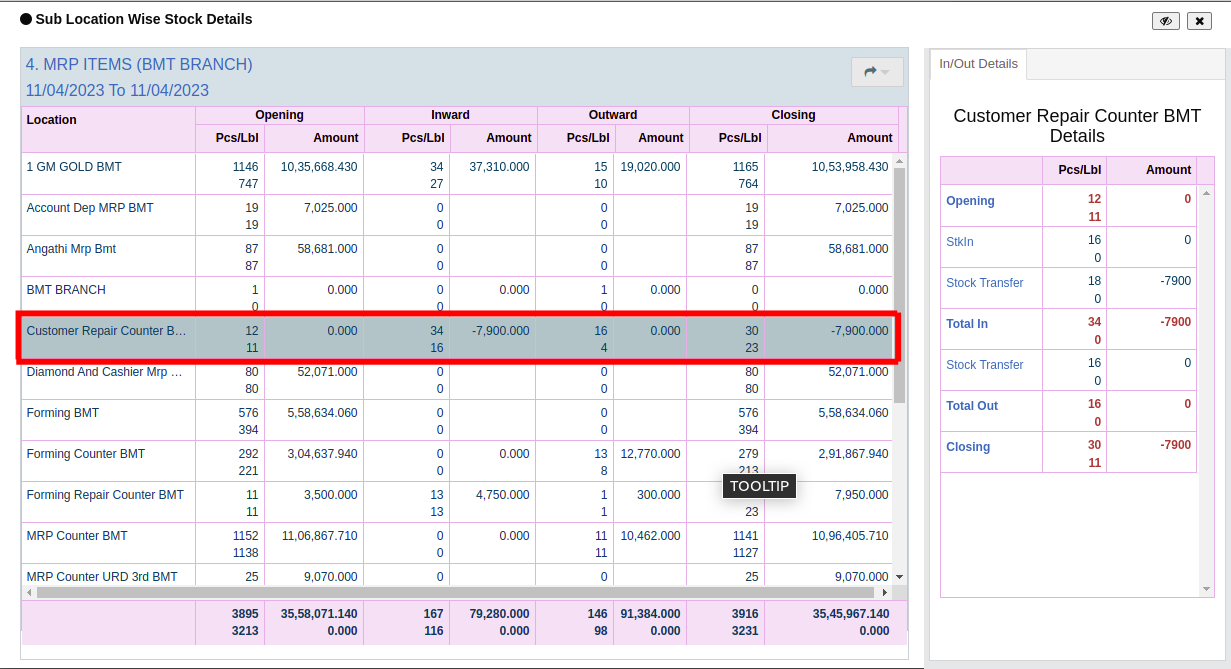
Task: Click the Total In row label
Action: [x=967, y=323]
